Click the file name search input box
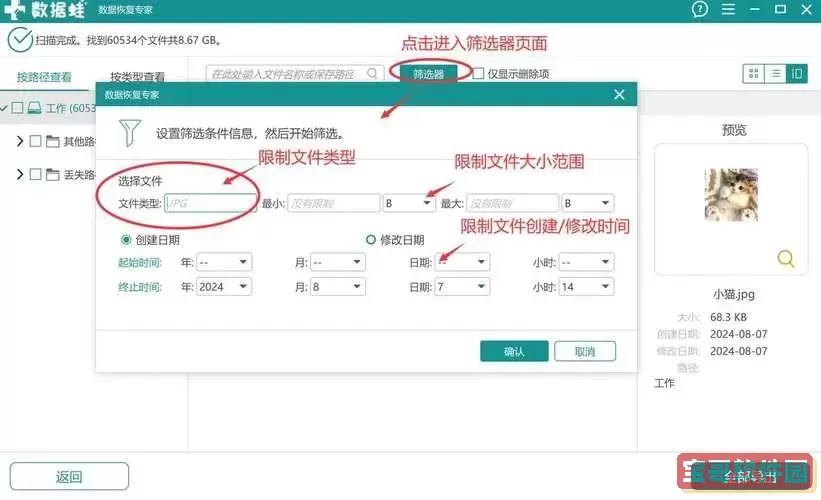This screenshot has height=500, width=821. (295, 74)
